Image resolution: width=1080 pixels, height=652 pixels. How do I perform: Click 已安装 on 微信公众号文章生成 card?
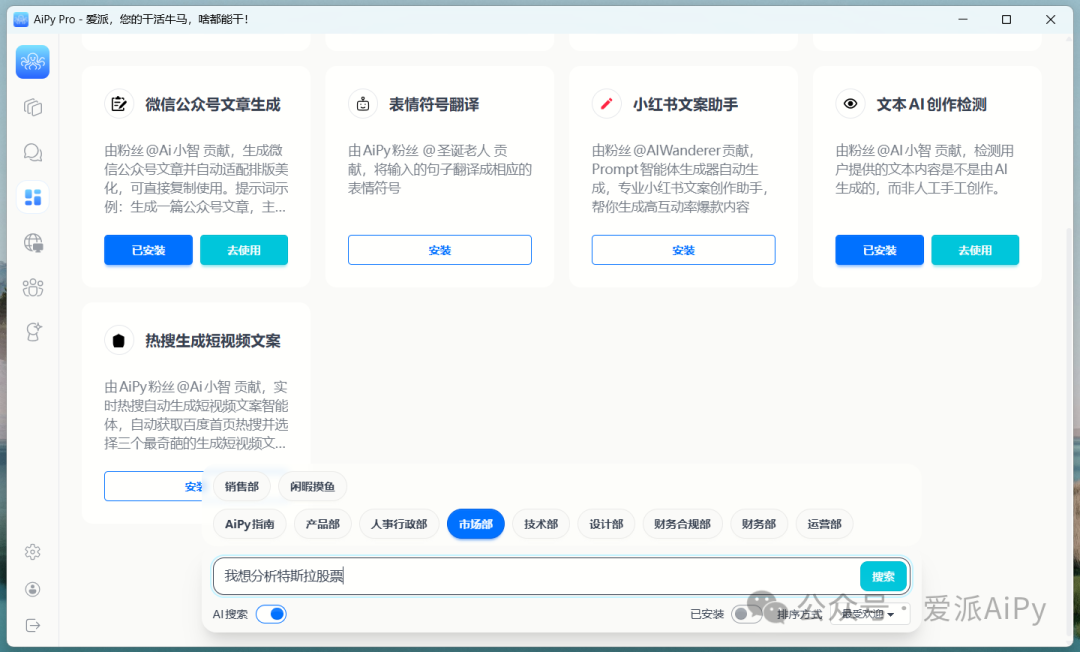pos(148,250)
